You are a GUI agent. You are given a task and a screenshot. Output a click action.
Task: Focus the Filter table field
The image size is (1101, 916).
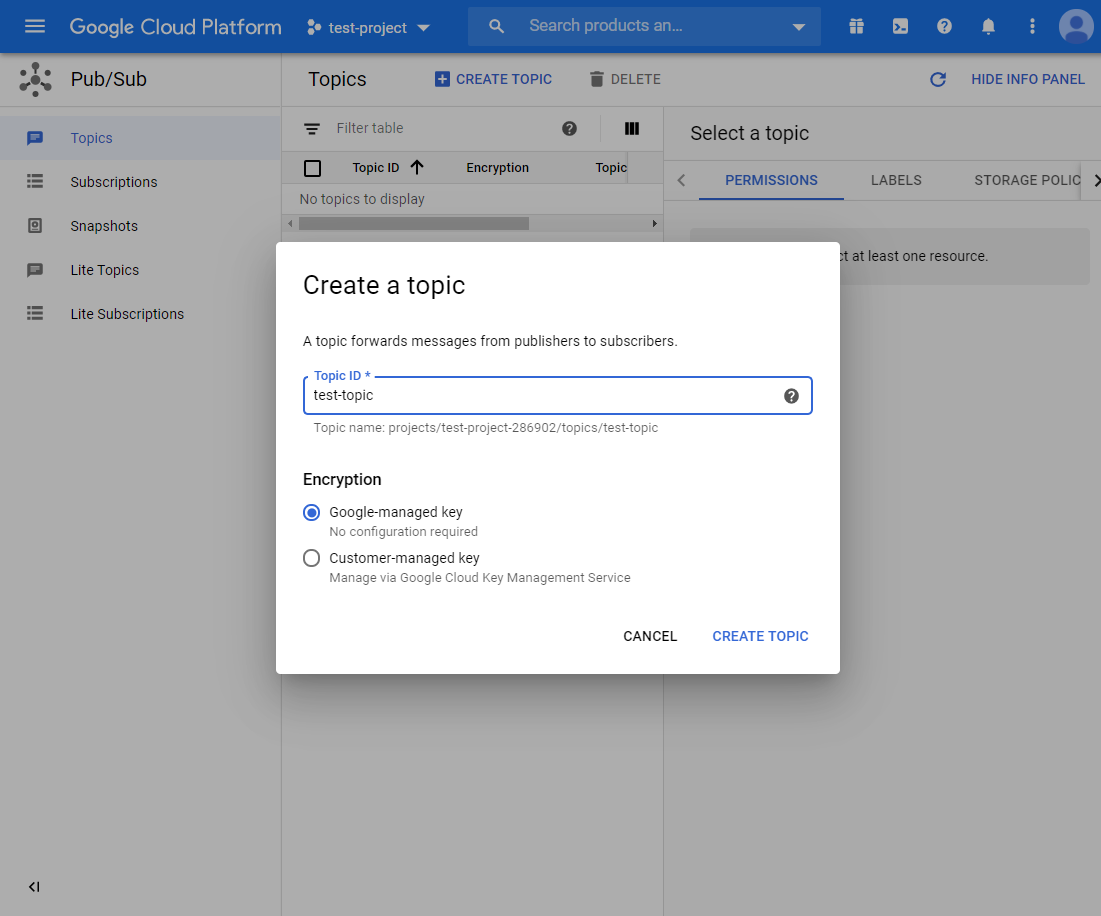(x=442, y=128)
